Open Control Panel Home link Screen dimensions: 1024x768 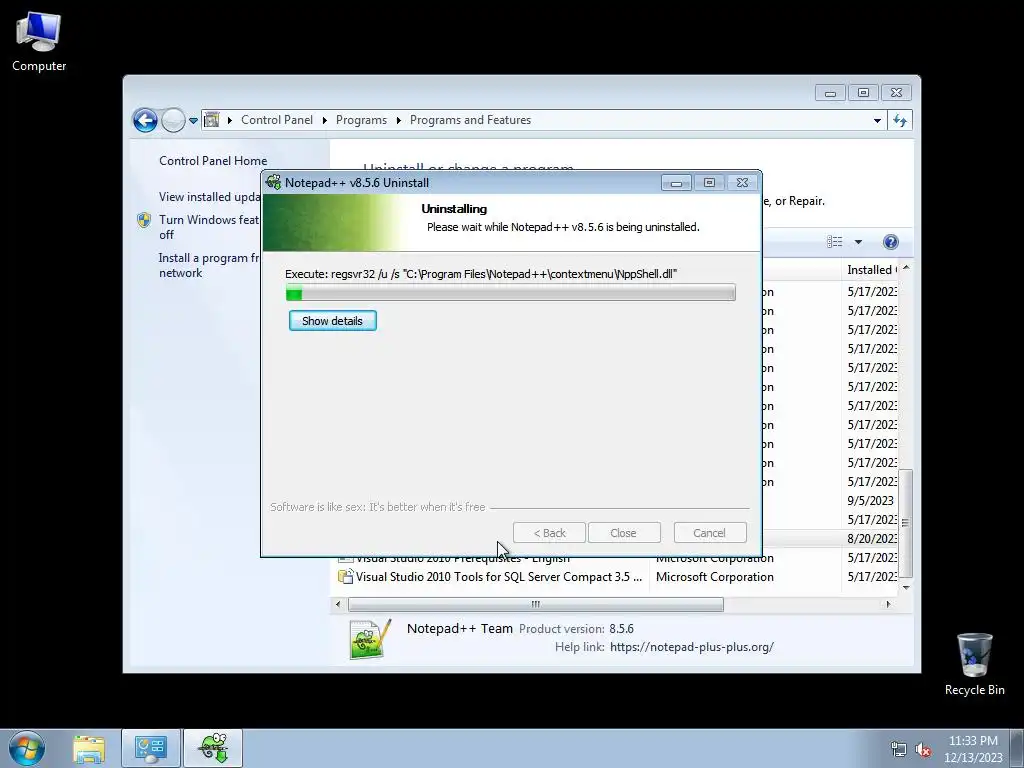(213, 161)
